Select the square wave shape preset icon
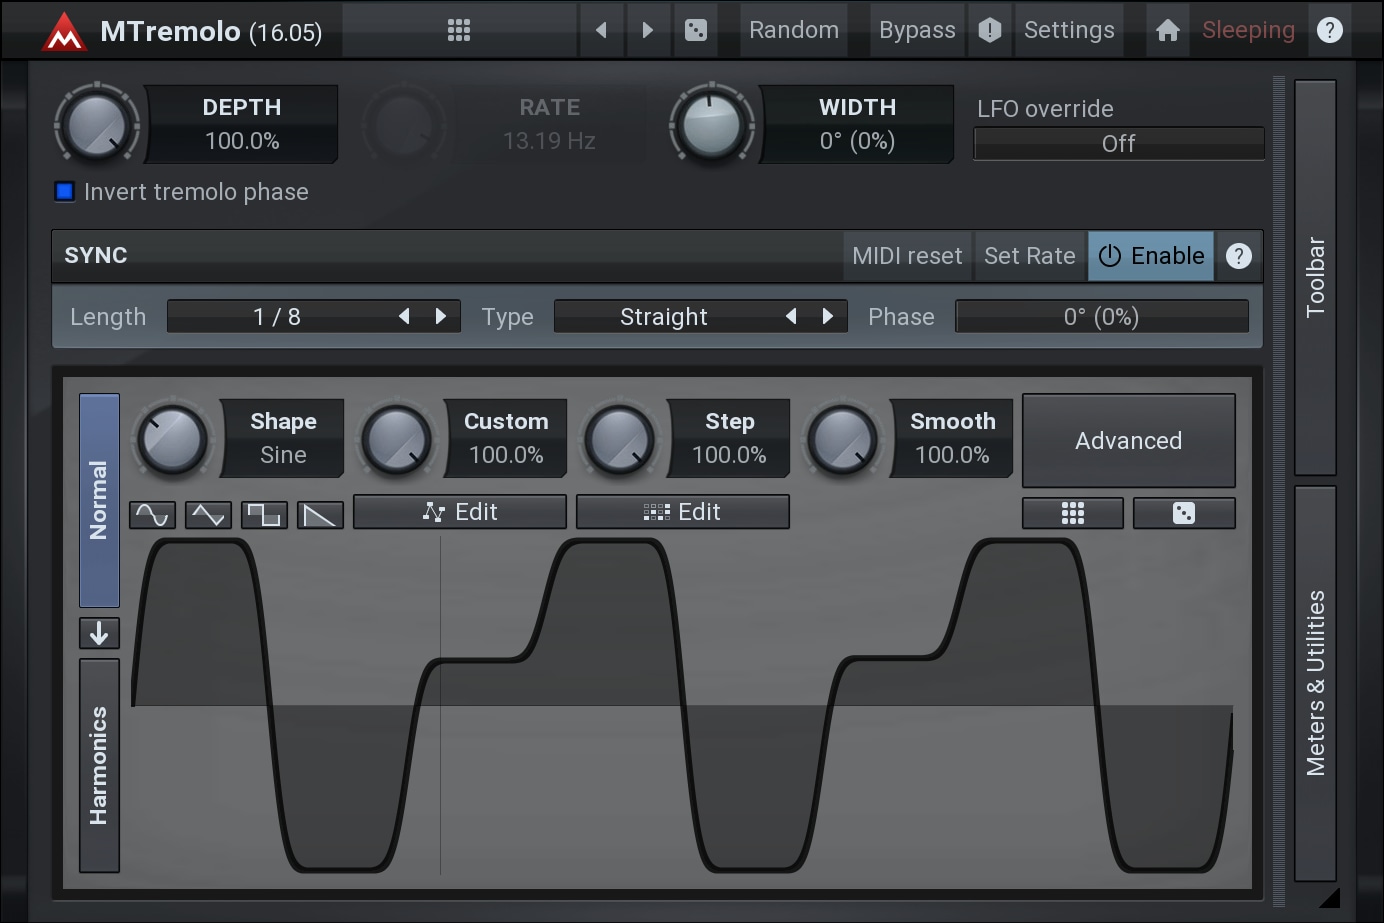 (x=264, y=515)
